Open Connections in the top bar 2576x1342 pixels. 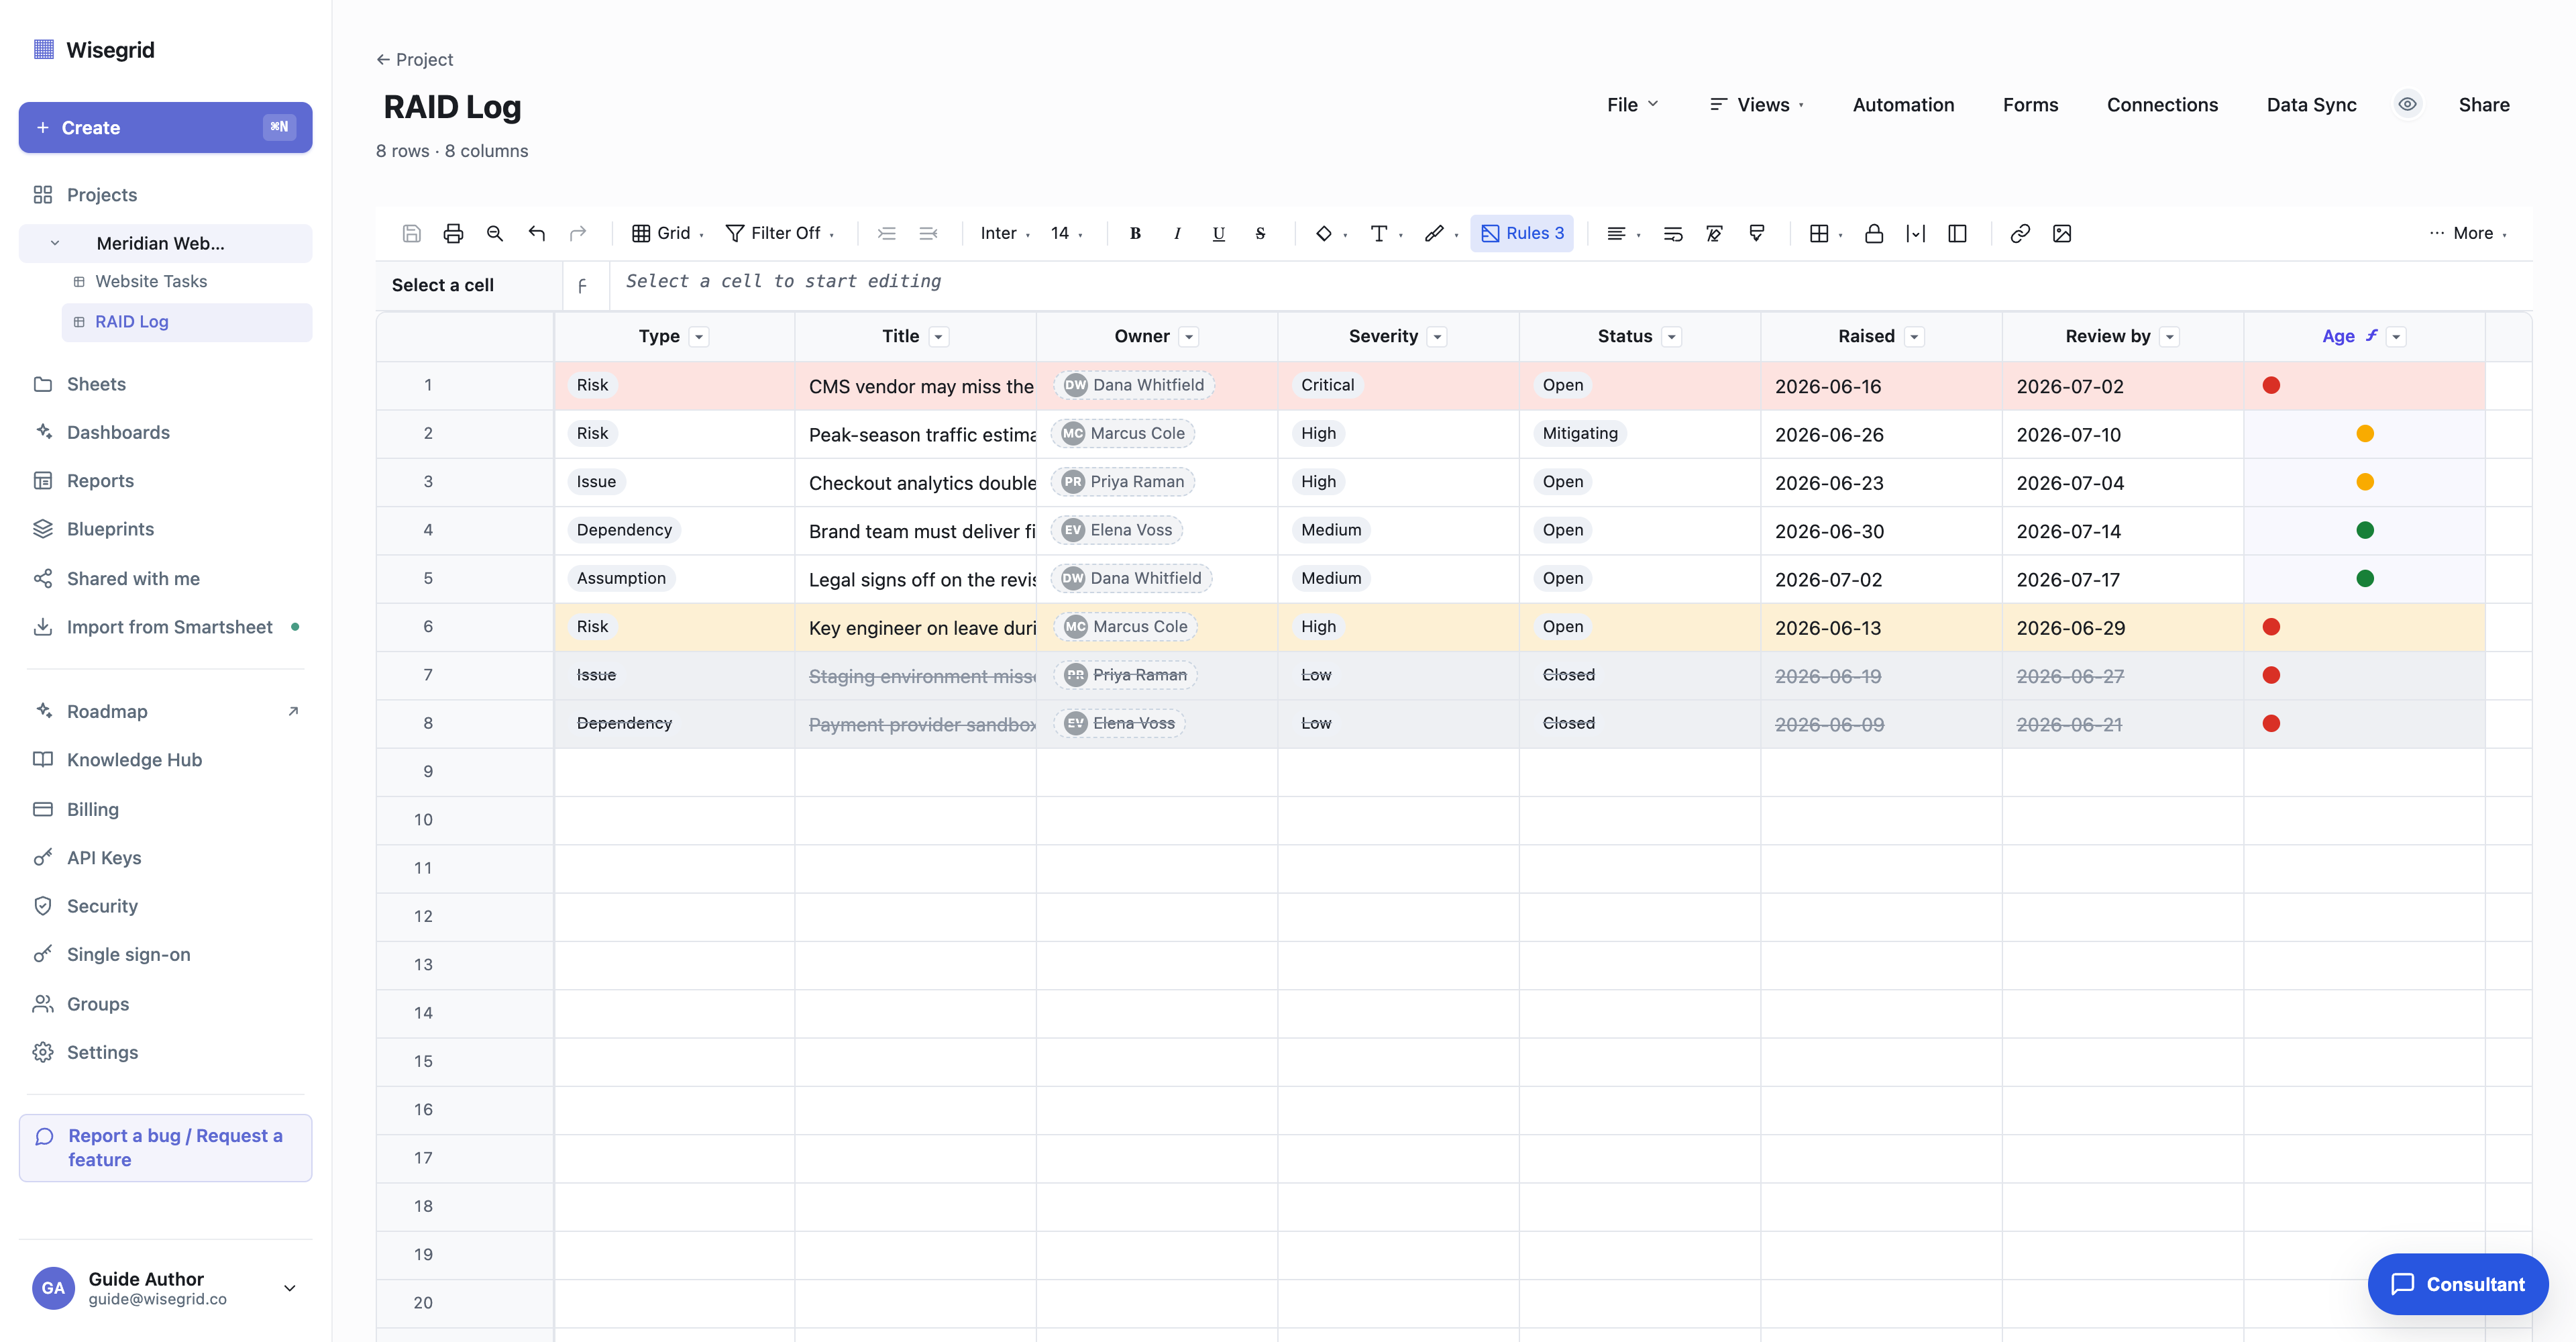click(x=2162, y=105)
